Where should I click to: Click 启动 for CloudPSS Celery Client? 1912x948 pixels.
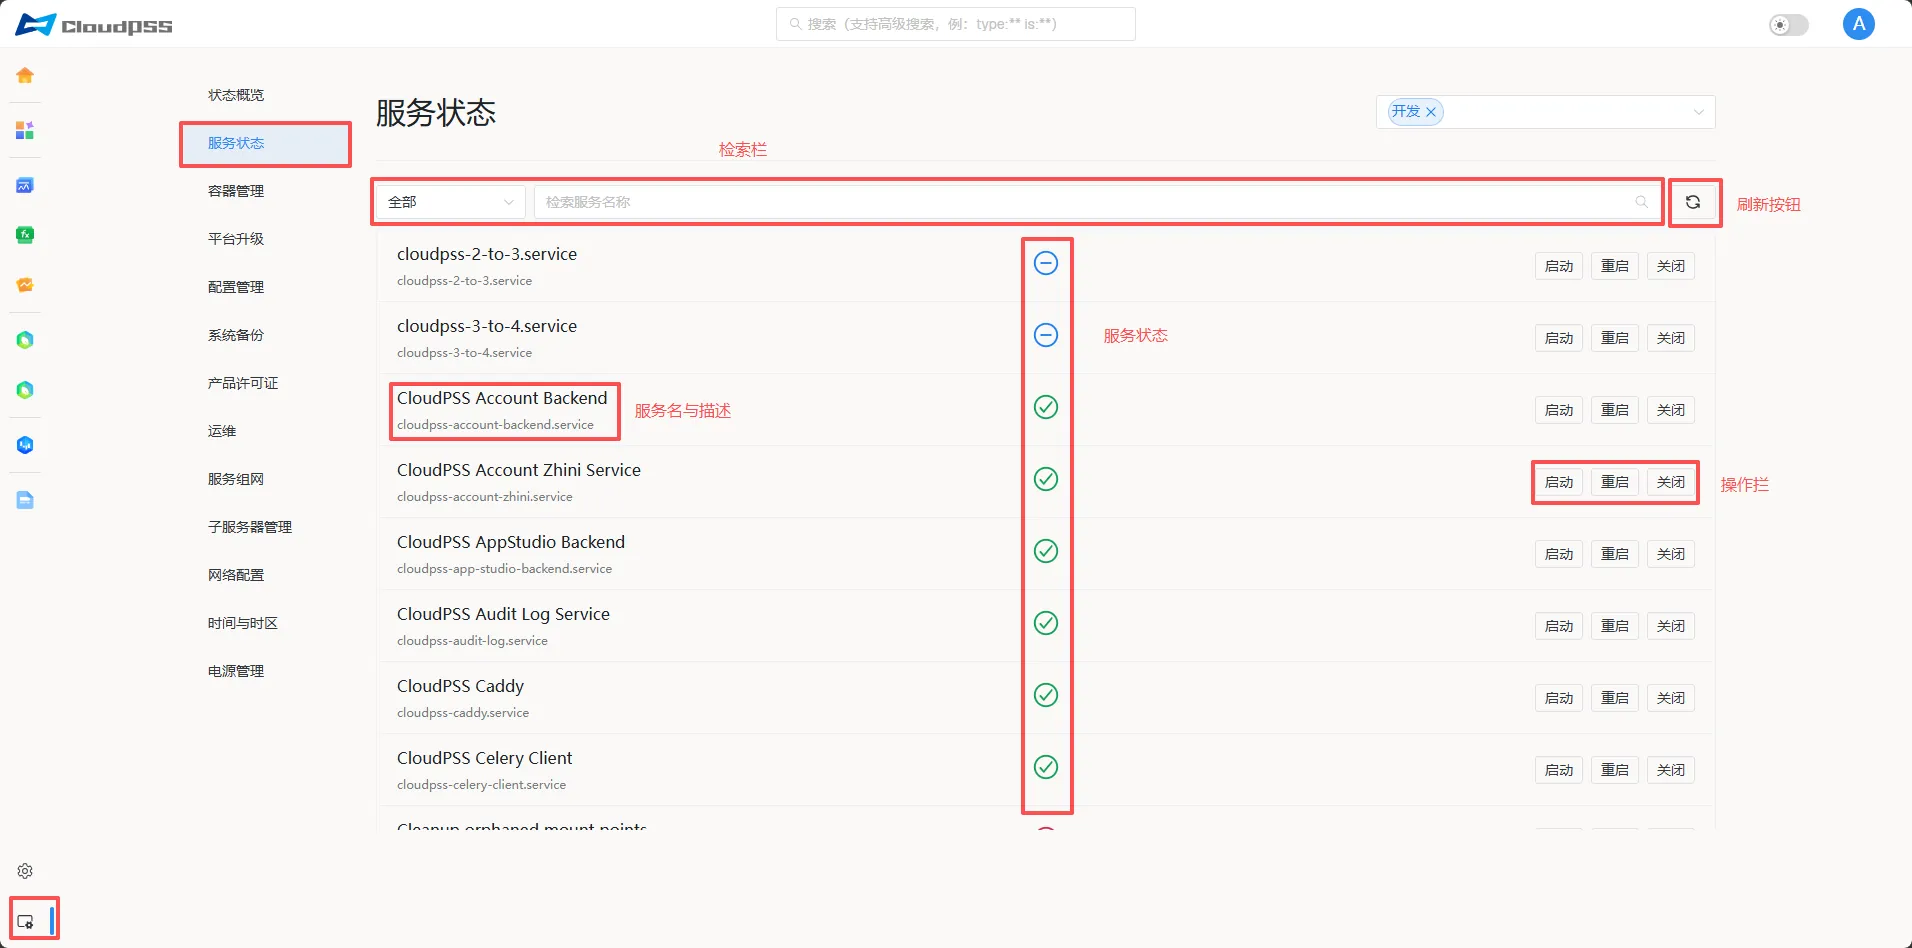point(1559,770)
